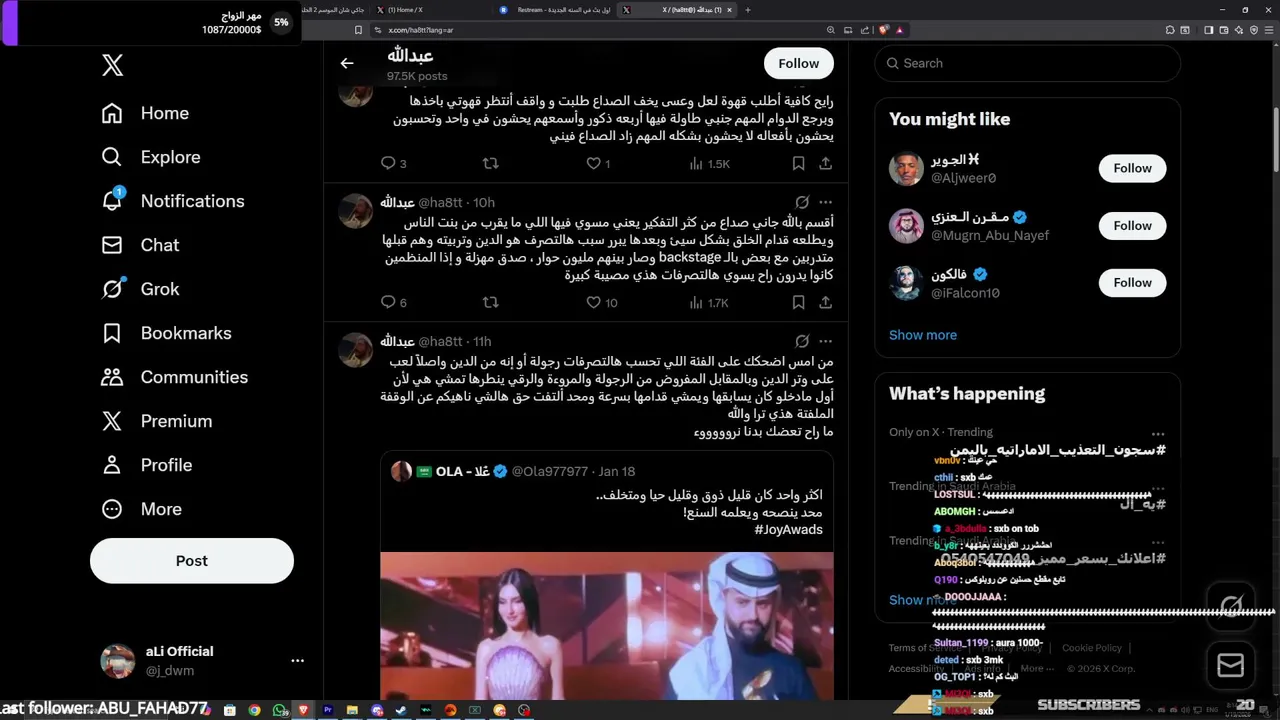Click the aLi Official account avatar
1280x720 pixels.
point(118,661)
